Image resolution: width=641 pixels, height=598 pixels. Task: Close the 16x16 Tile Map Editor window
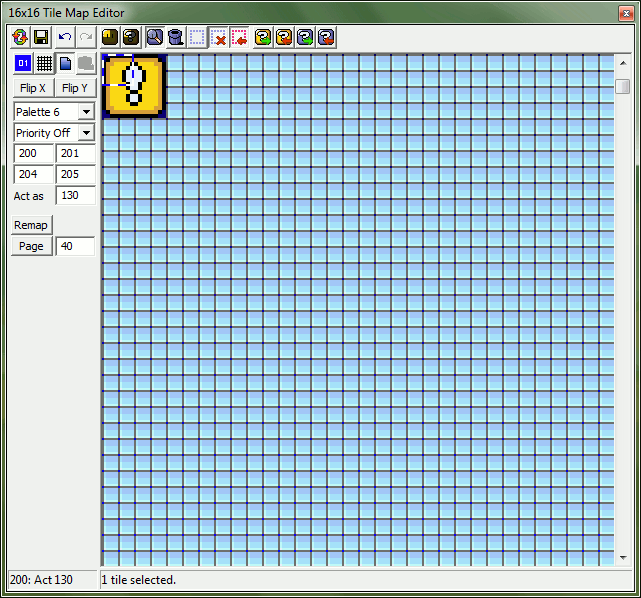tap(626, 13)
